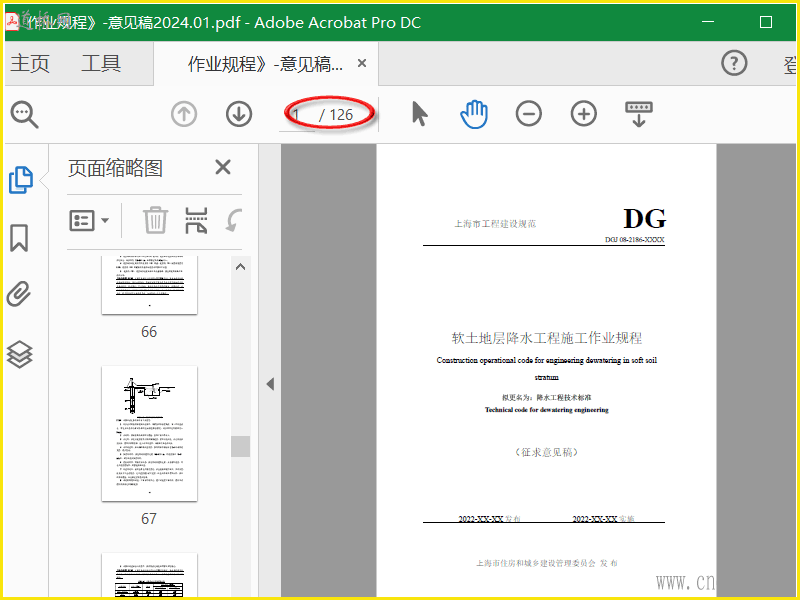The width and height of the screenshot is (800, 600).
Task: Click page label 66 under thumbnail
Action: pos(149,332)
